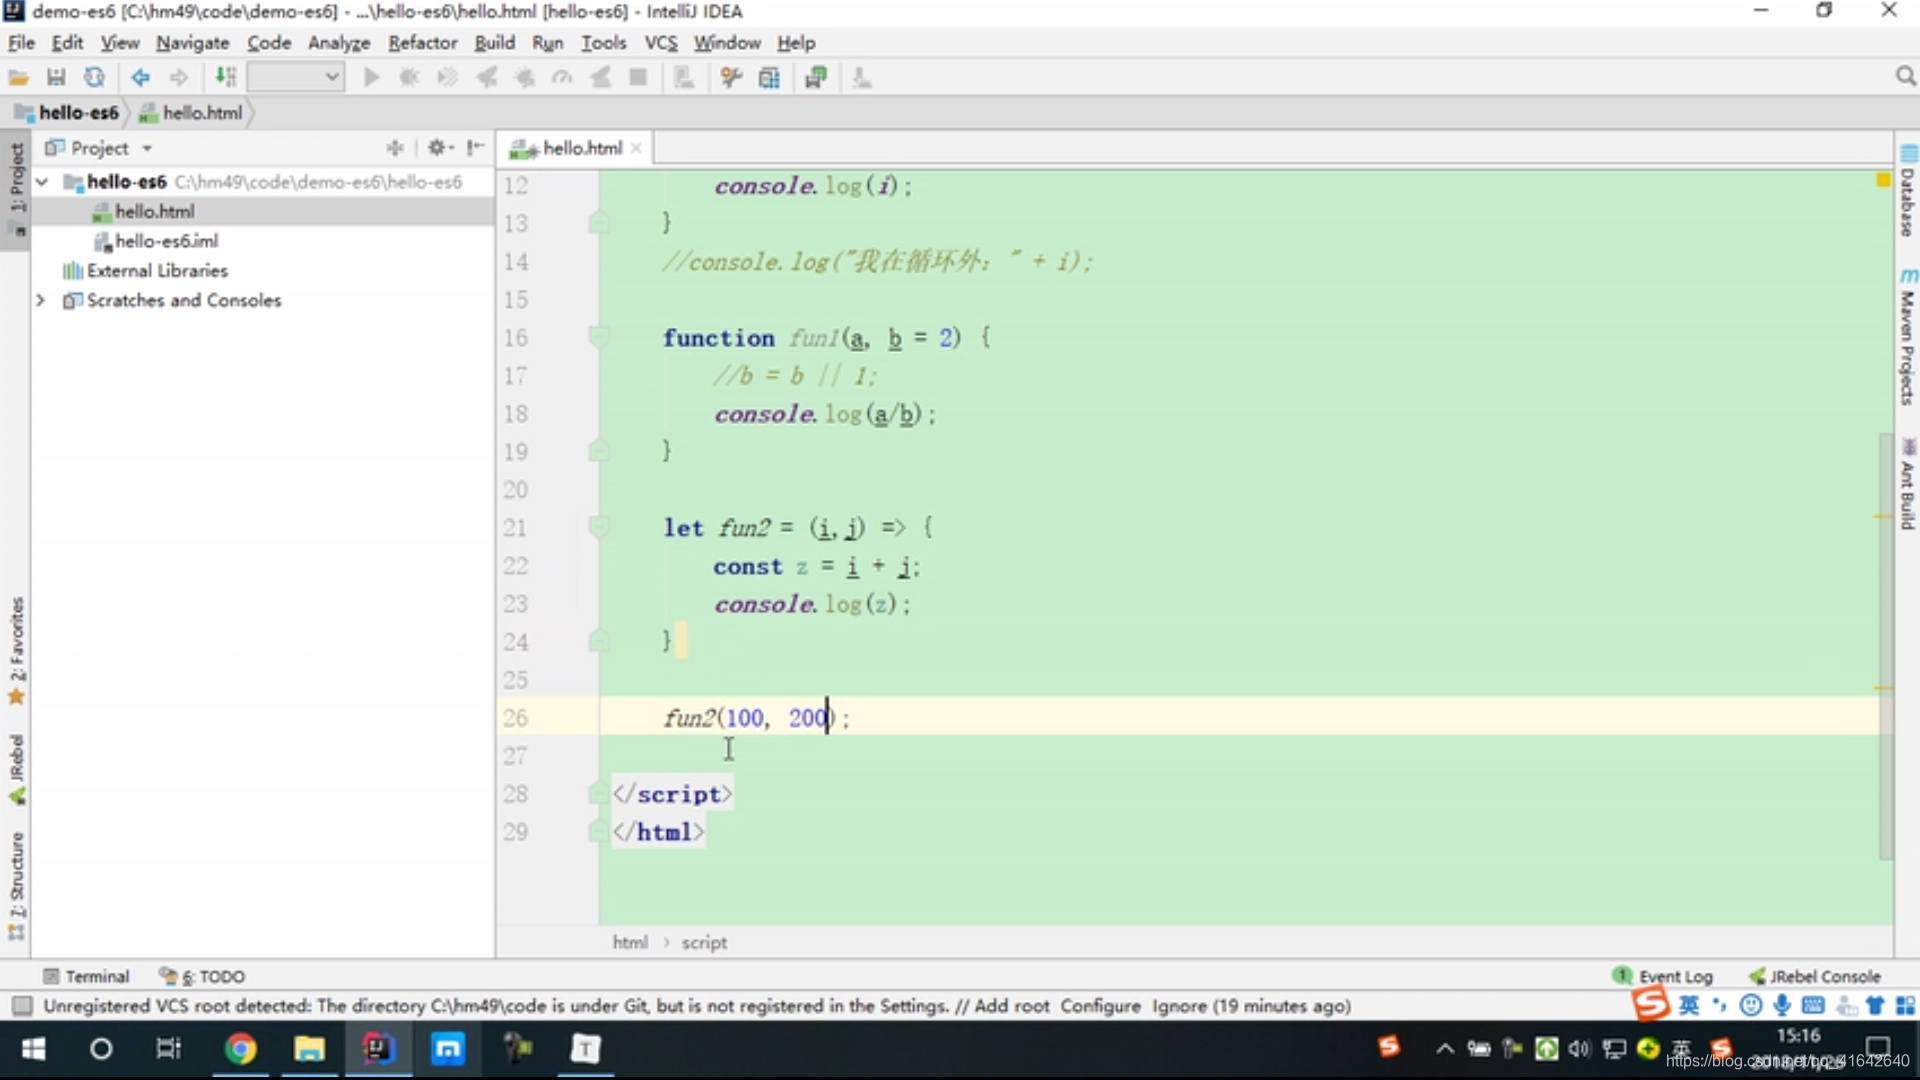This screenshot has width=1920, height=1080.
Task: Click the script breadcrumb under the editor
Action: coord(704,943)
